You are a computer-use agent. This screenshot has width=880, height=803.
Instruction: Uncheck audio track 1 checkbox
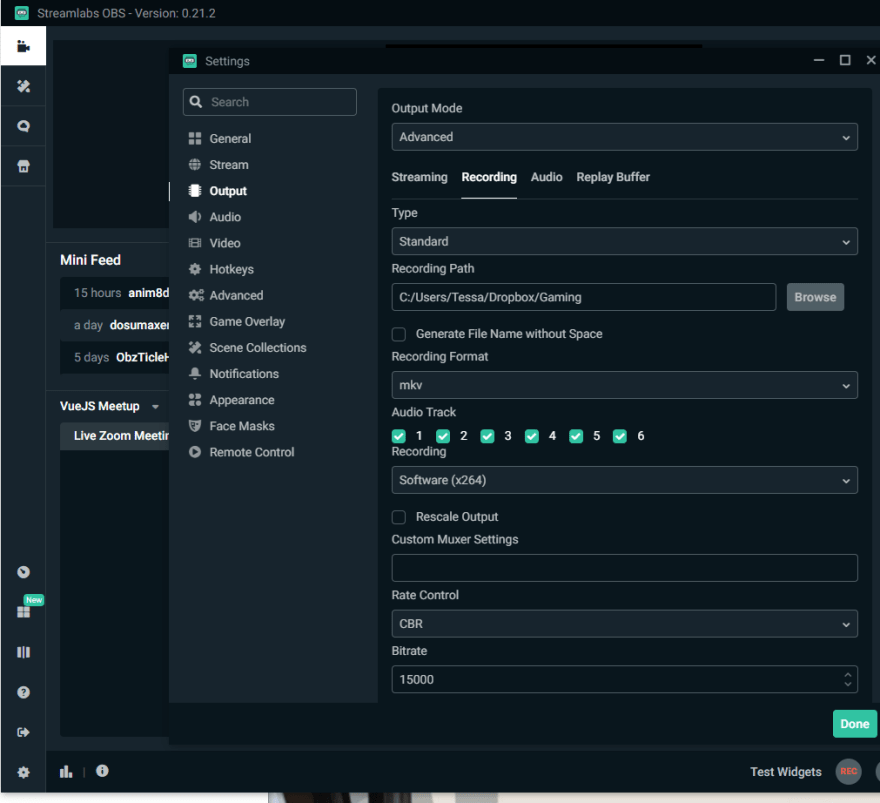click(398, 436)
